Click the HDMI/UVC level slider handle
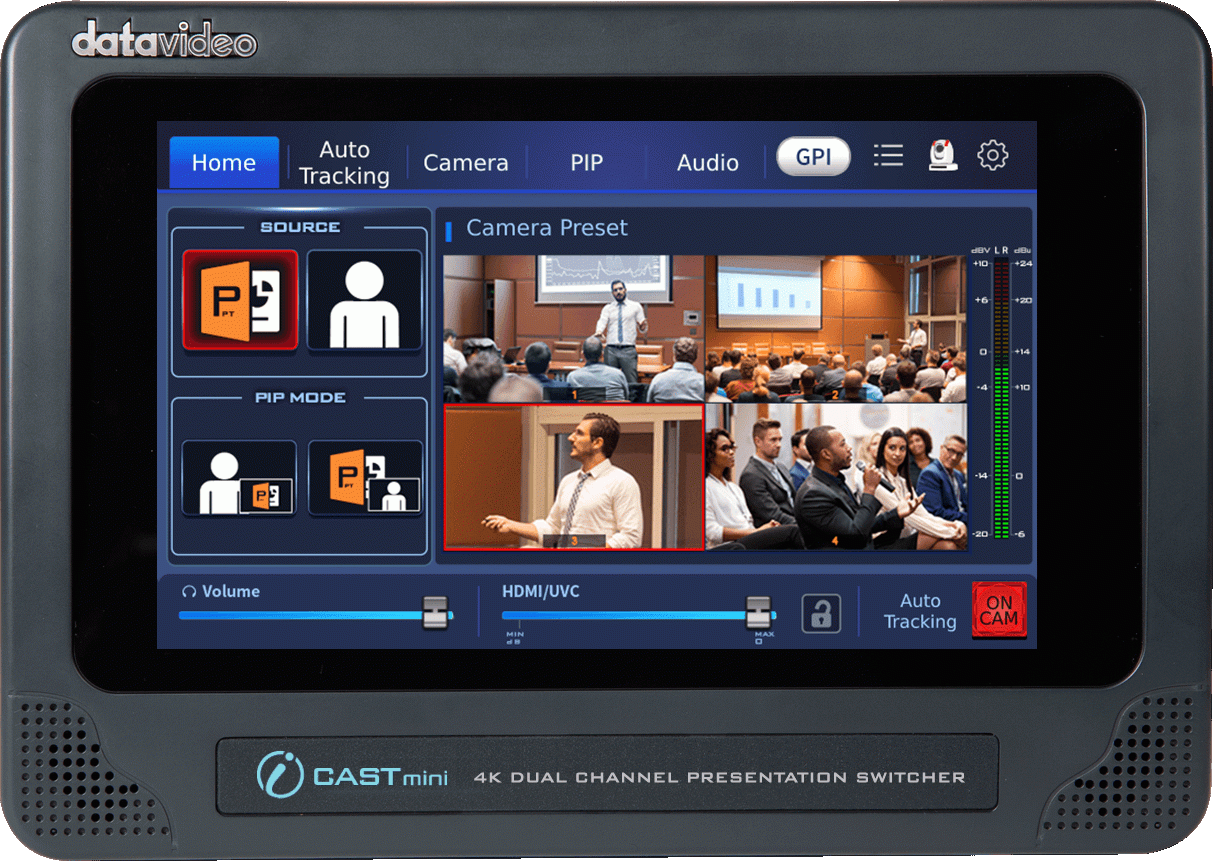The height and width of the screenshot is (861, 1213). click(759, 613)
